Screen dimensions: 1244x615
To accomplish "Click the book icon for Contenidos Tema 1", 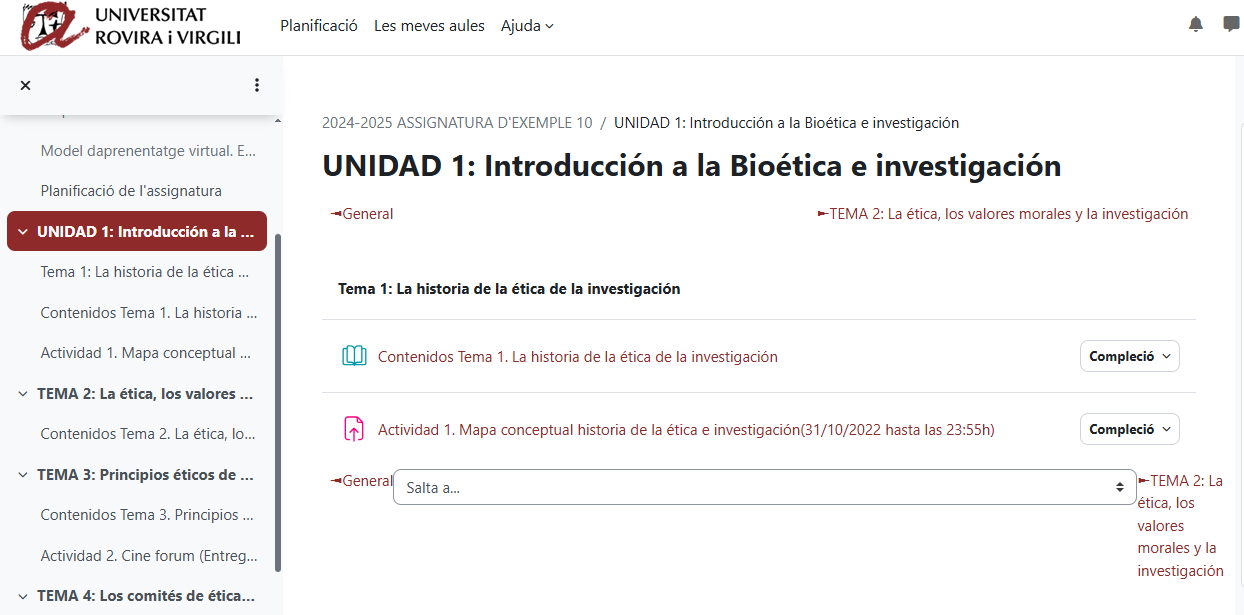I will (x=354, y=356).
